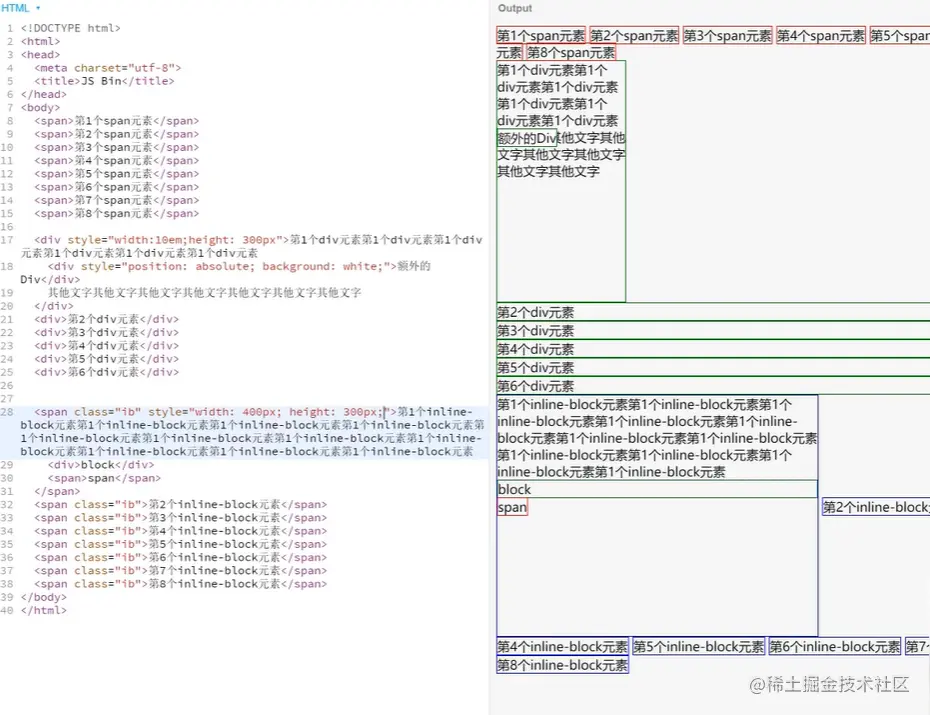The width and height of the screenshot is (930, 715).
Task: Click the 第6个div元素 row in the Output
Action: coord(713,386)
